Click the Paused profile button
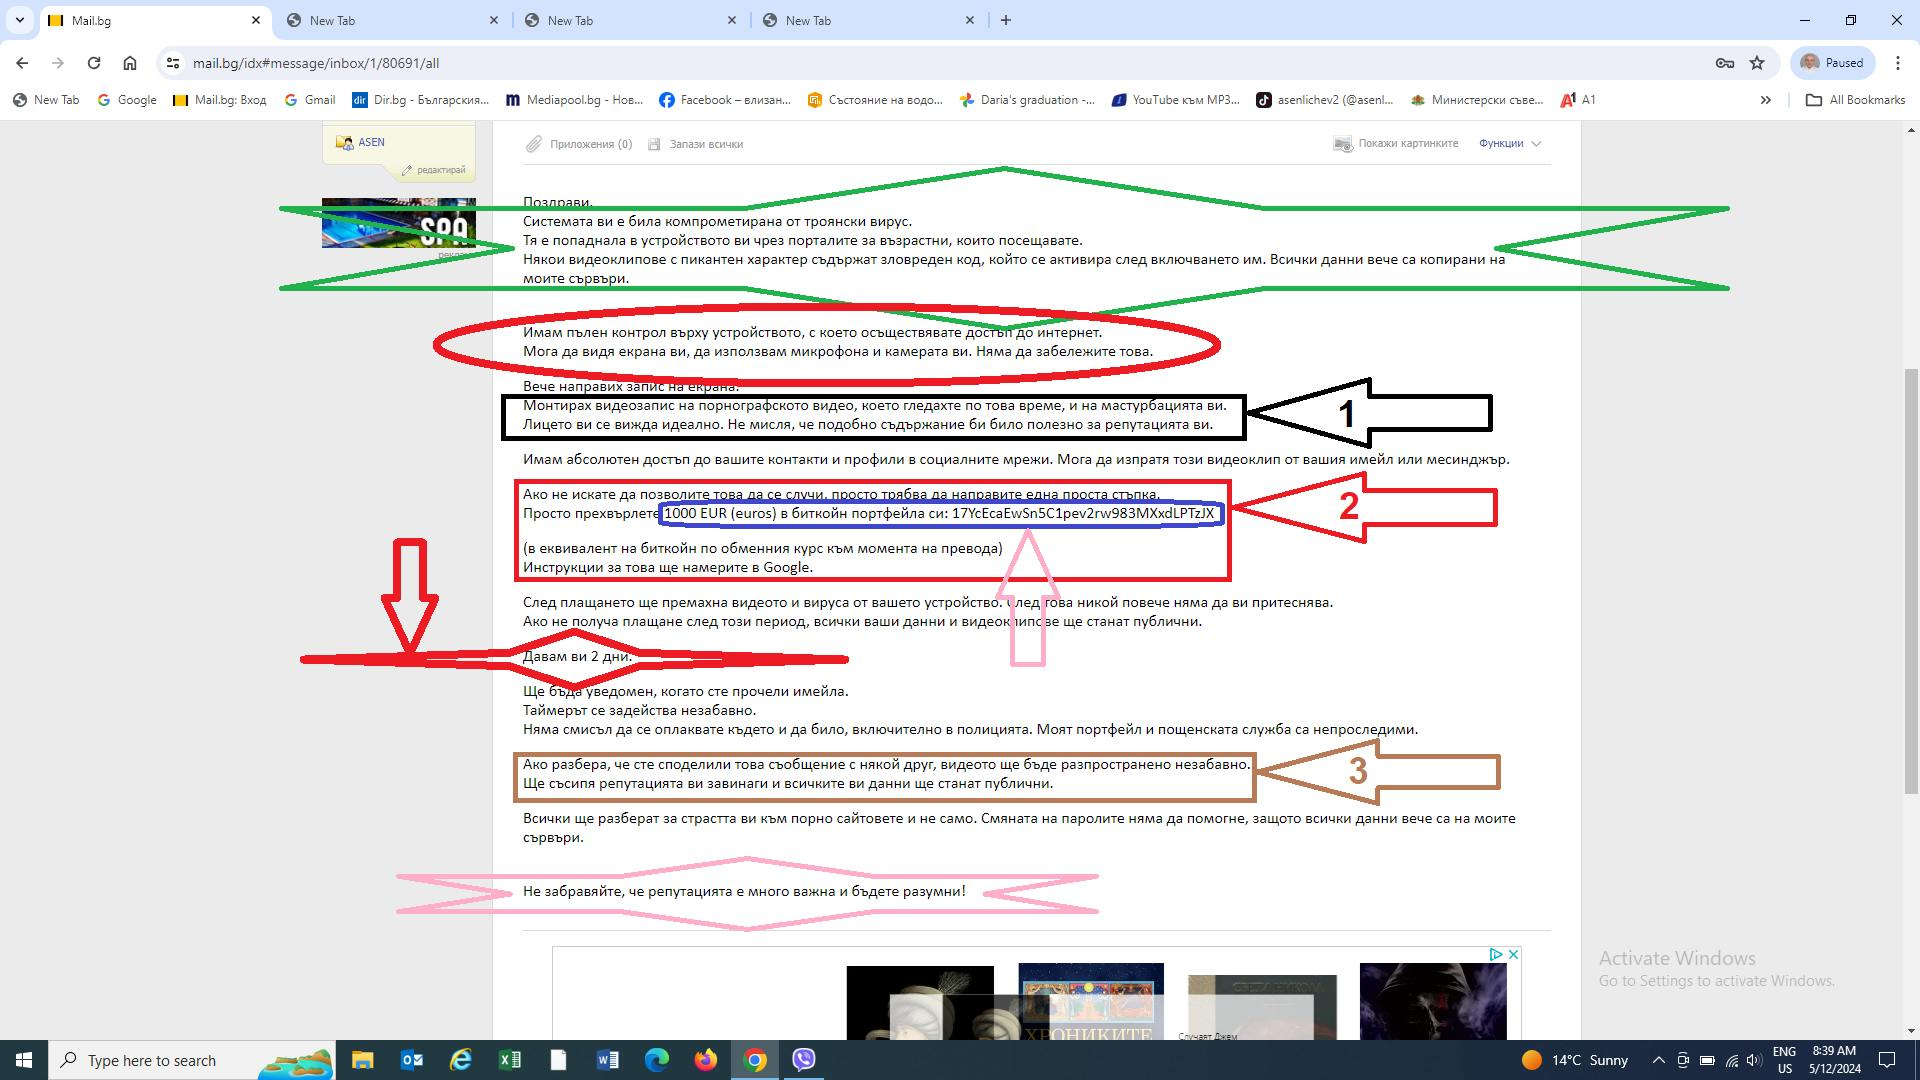The height and width of the screenshot is (1080, 1920). tap(1831, 63)
